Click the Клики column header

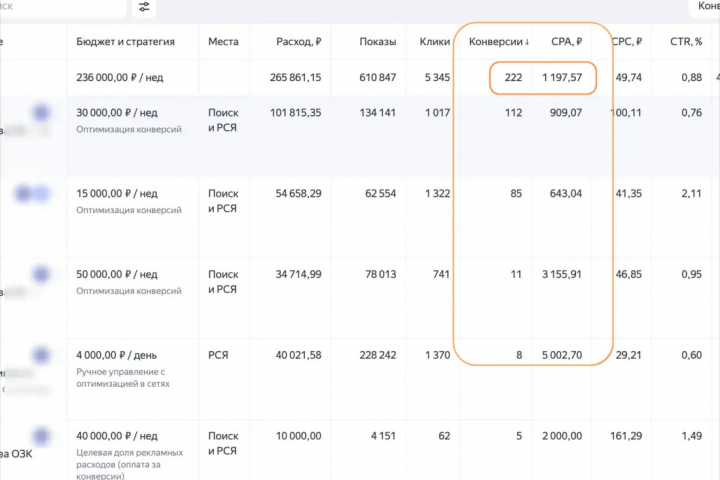[x=434, y=42]
